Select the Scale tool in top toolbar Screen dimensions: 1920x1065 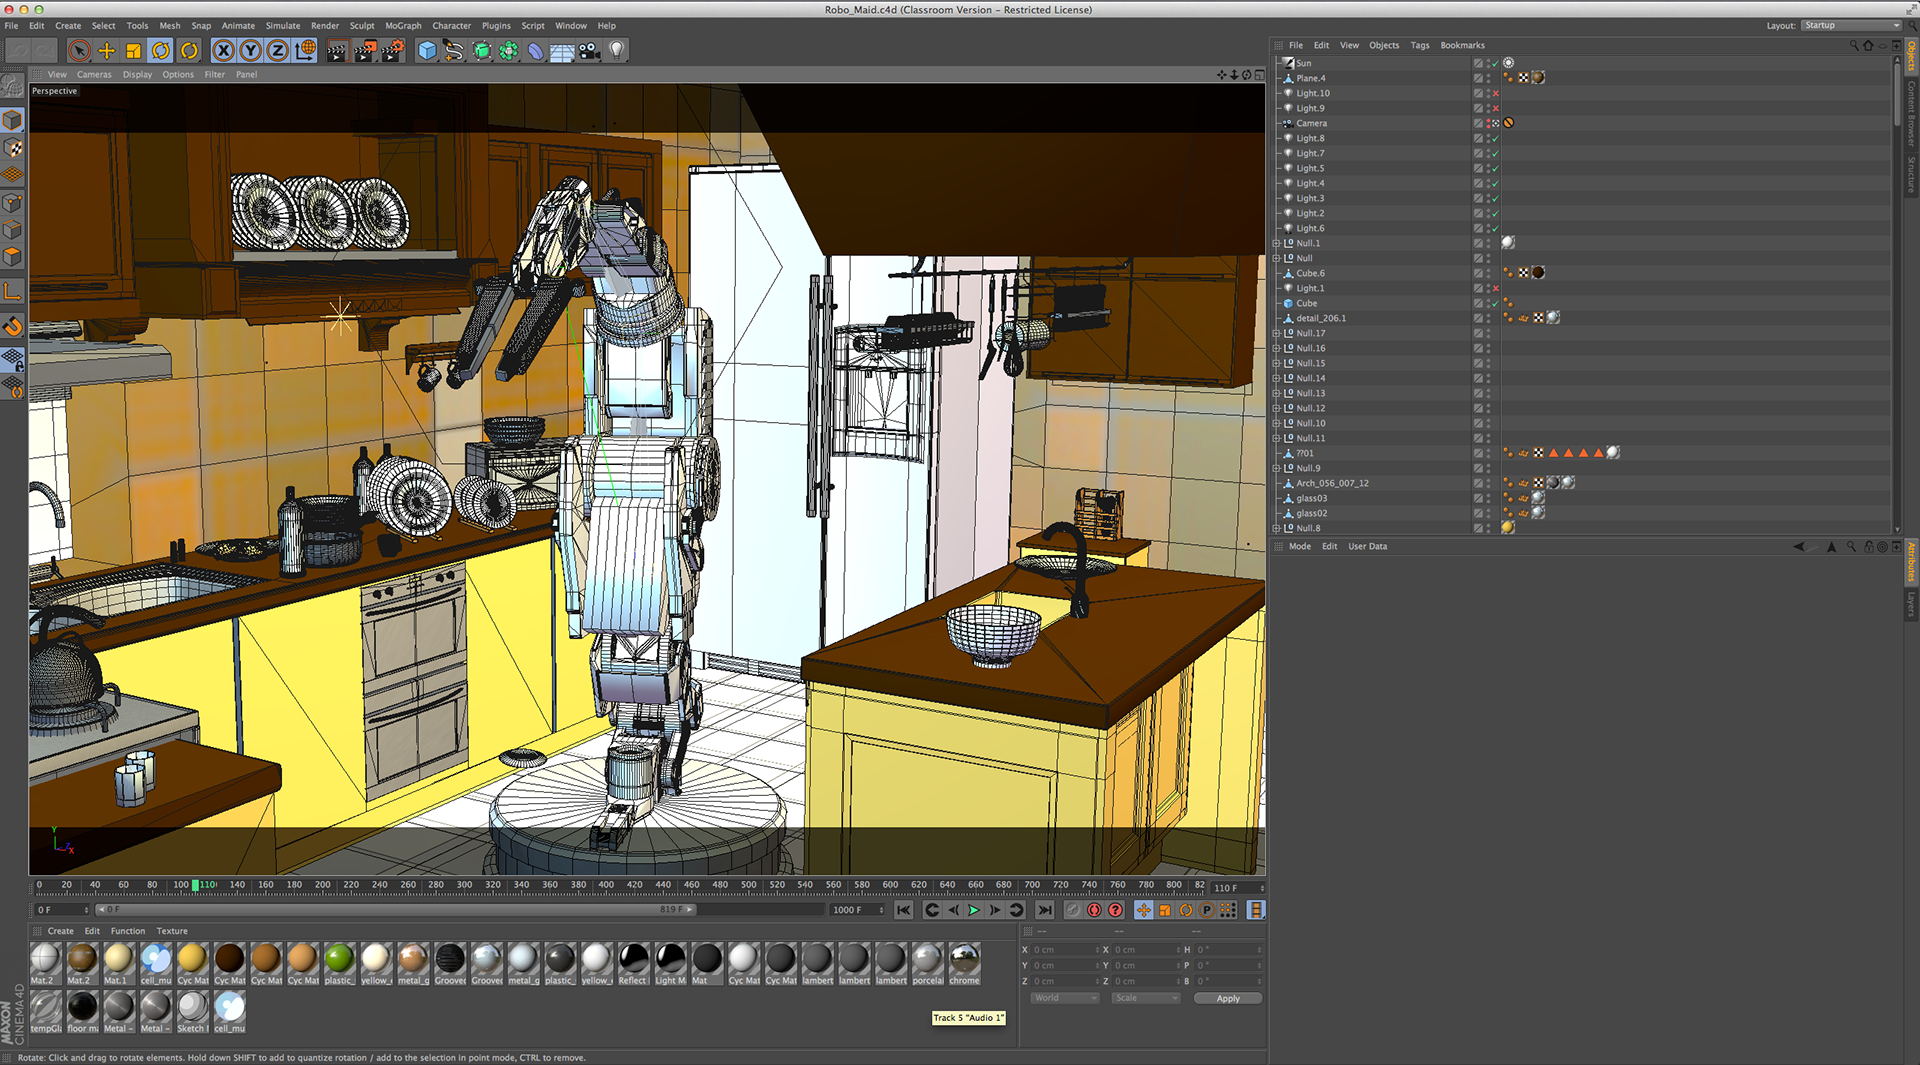click(x=133, y=51)
